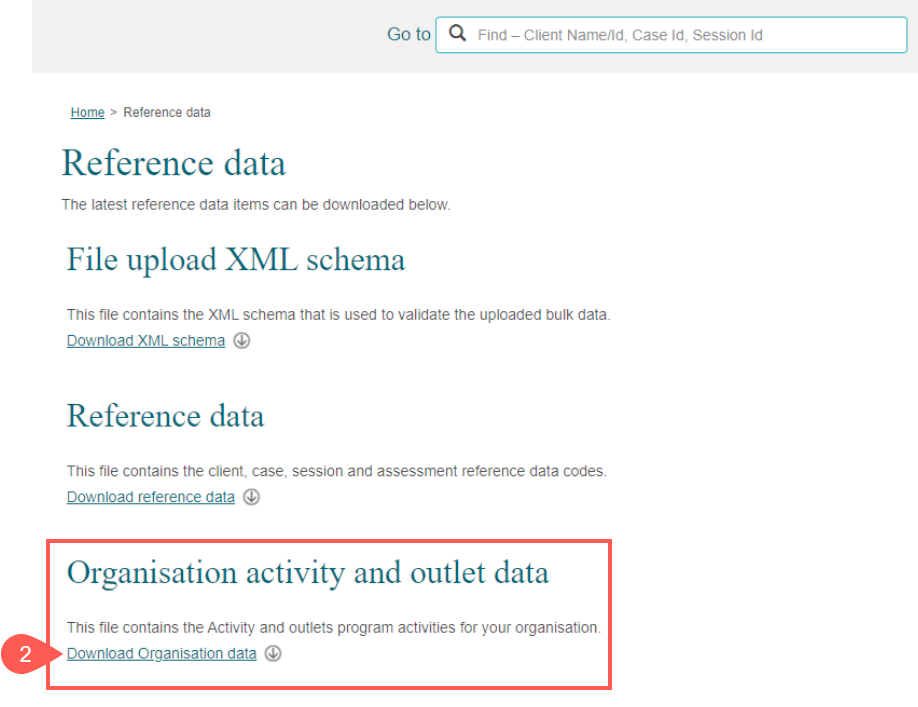Click the red numbered 2 callout badge
The image size is (918, 707).
point(27,655)
